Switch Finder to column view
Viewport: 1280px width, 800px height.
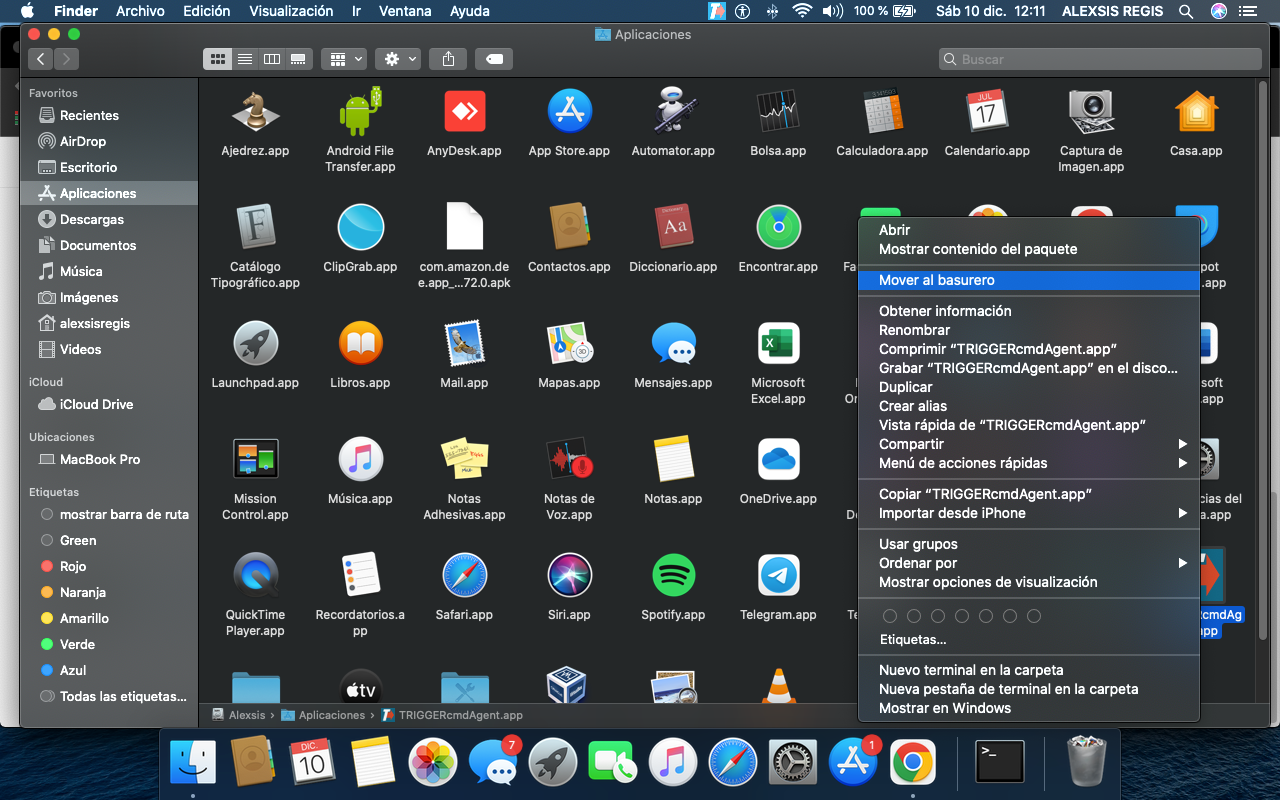click(x=271, y=59)
